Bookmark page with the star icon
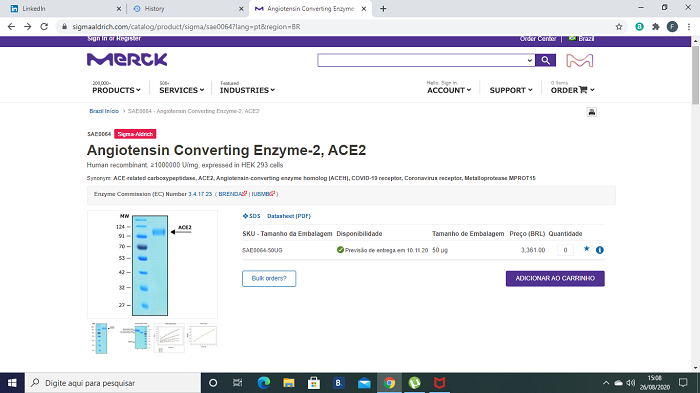Screen dimensions: 700x393 click(x=619, y=27)
